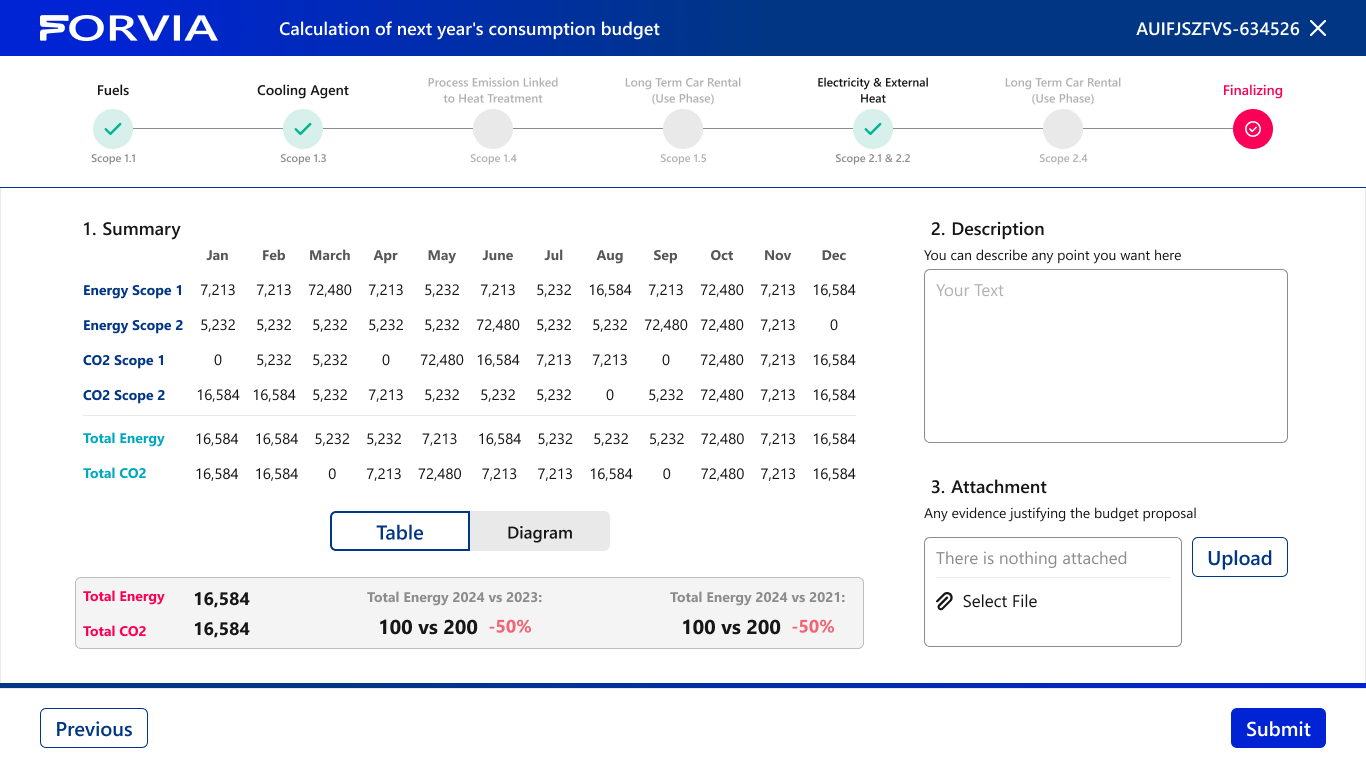This screenshot has height=768, width=1366.
Task: Click the Select File link
Action: 1000,601
